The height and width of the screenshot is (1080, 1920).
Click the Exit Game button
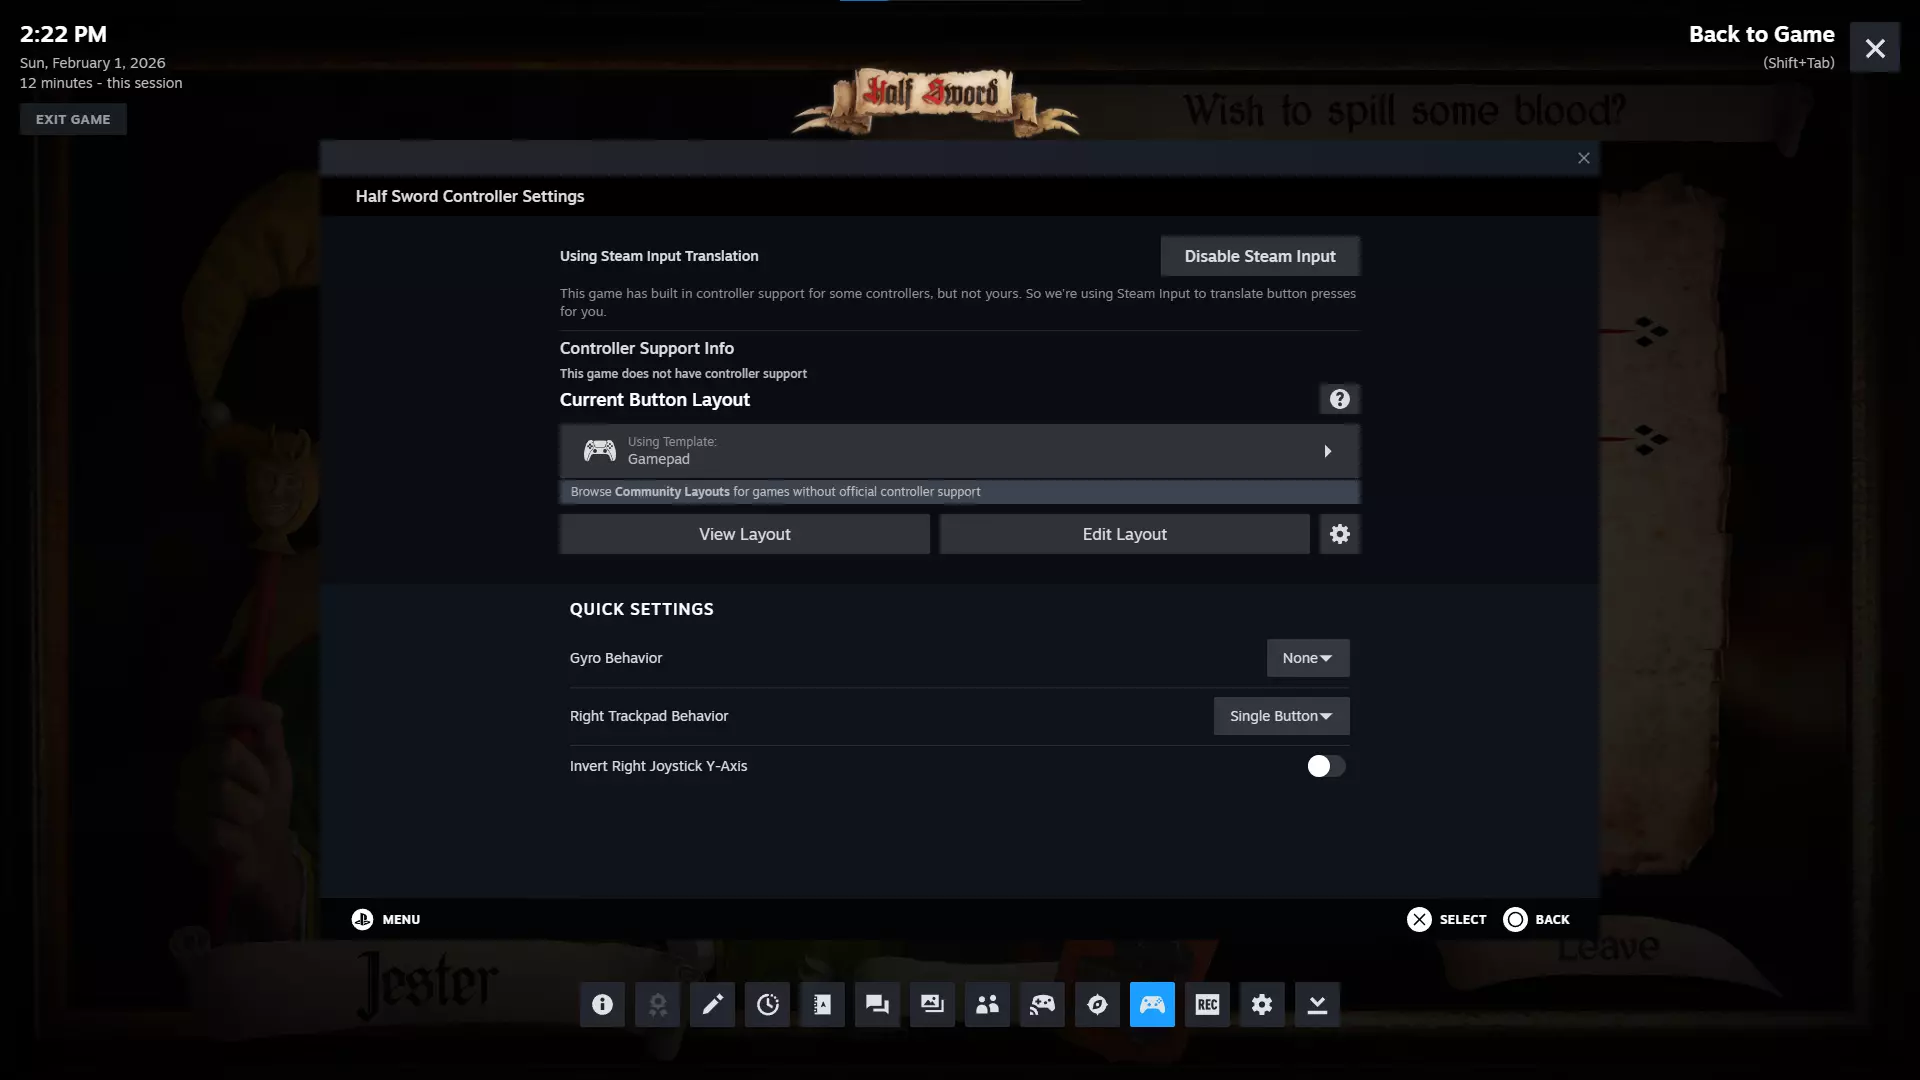(x=73, y=119)
